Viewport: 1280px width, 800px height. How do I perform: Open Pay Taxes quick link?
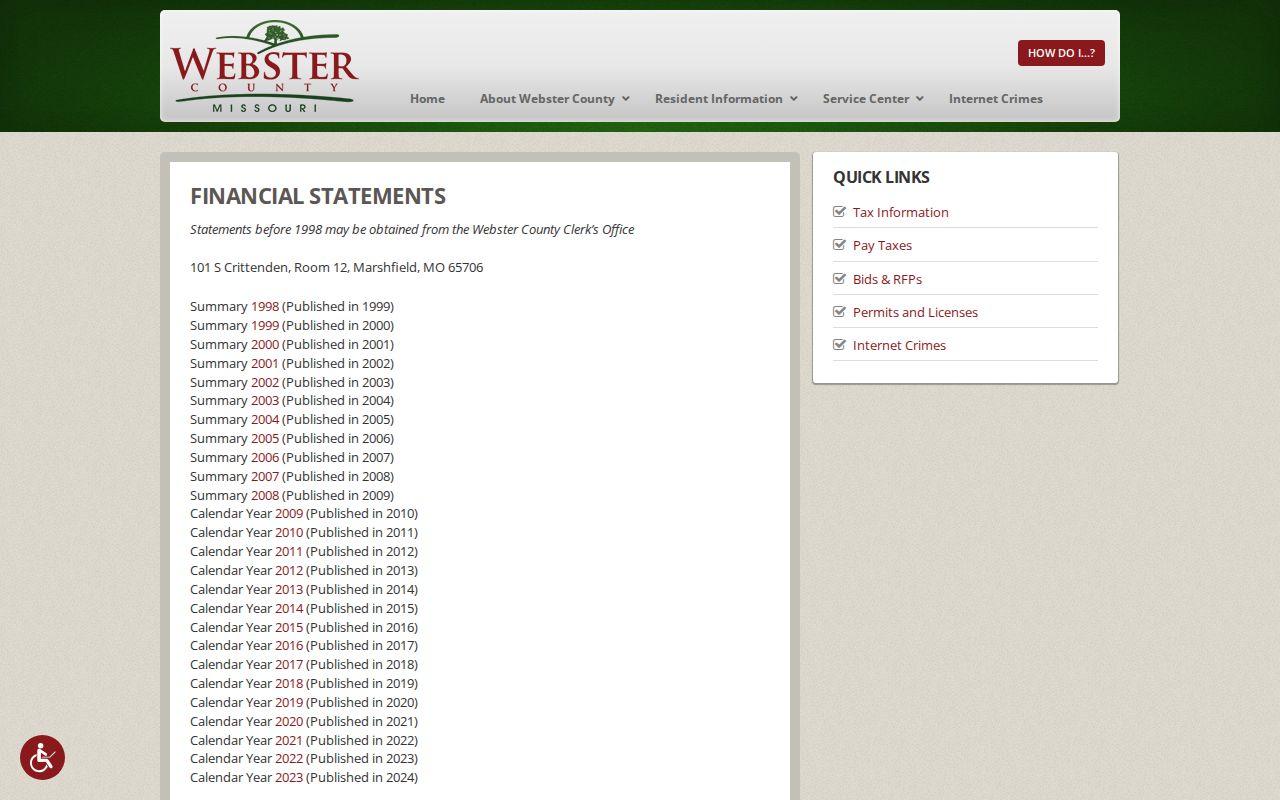[882, 245]
